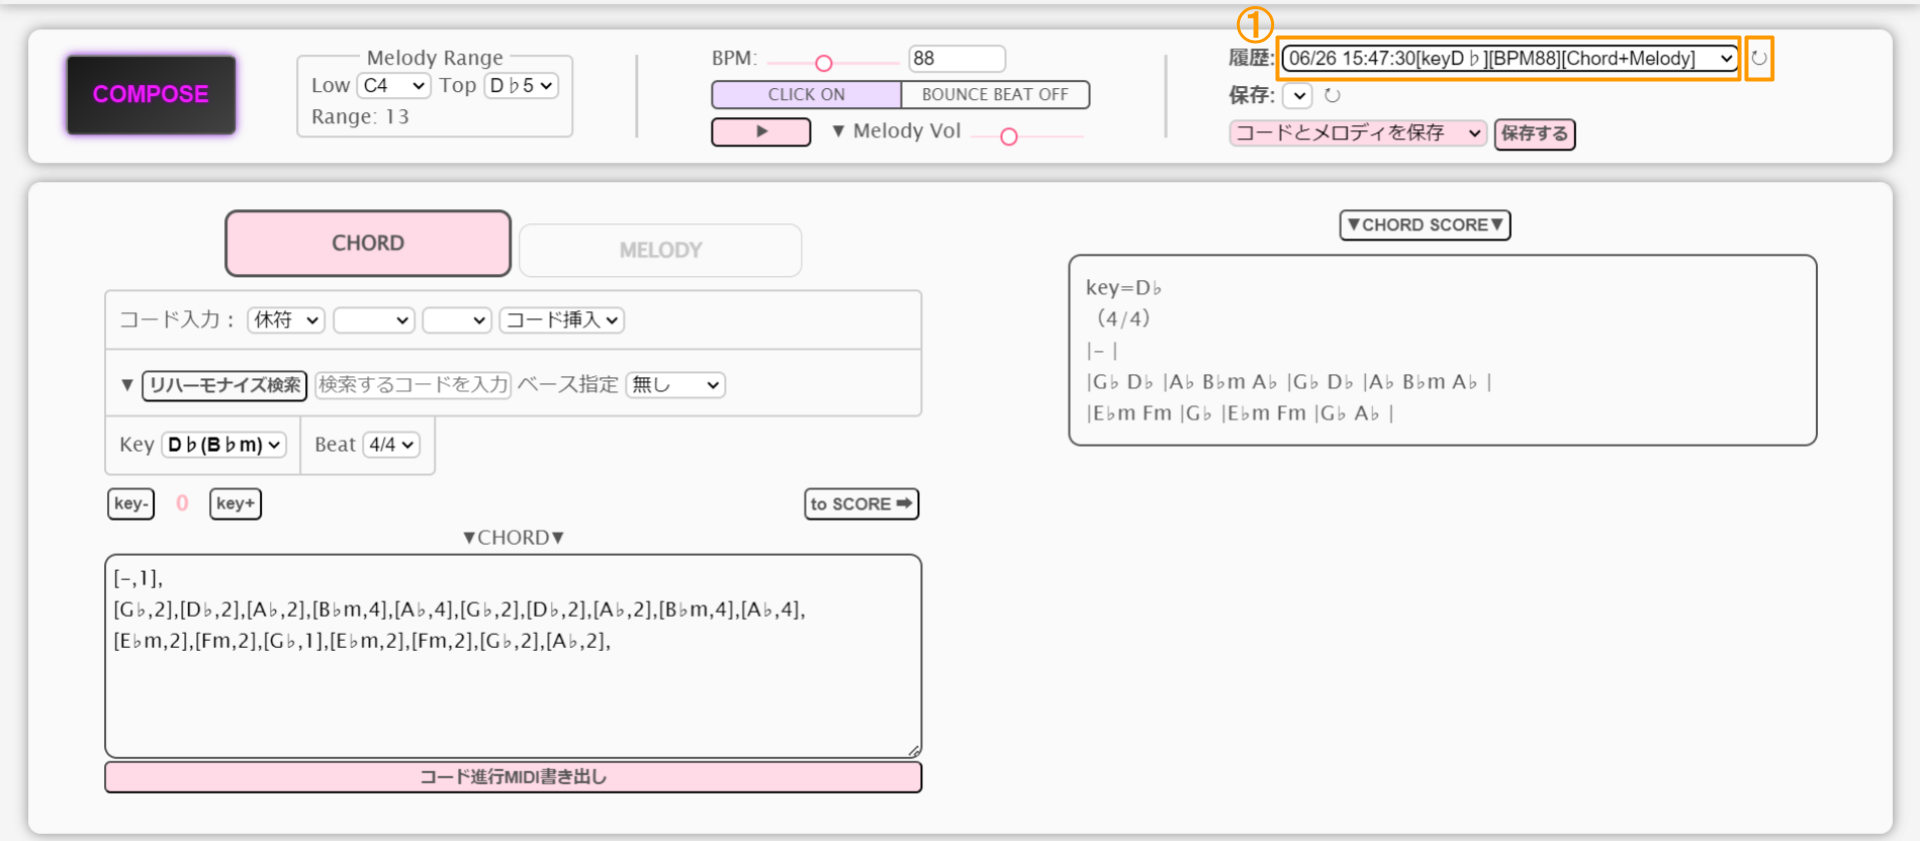Click the save slot reload icon
This screenshot has height=841, width=1920.
click(1332, 96)
